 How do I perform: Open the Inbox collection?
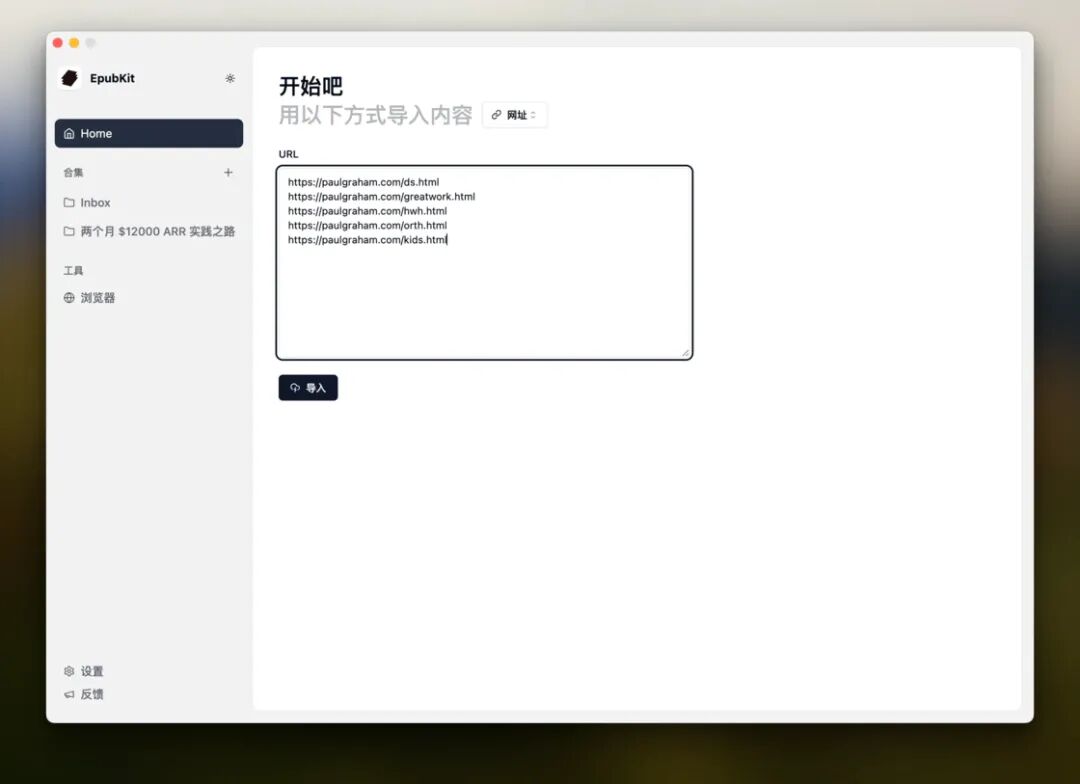tap(149, 203)
